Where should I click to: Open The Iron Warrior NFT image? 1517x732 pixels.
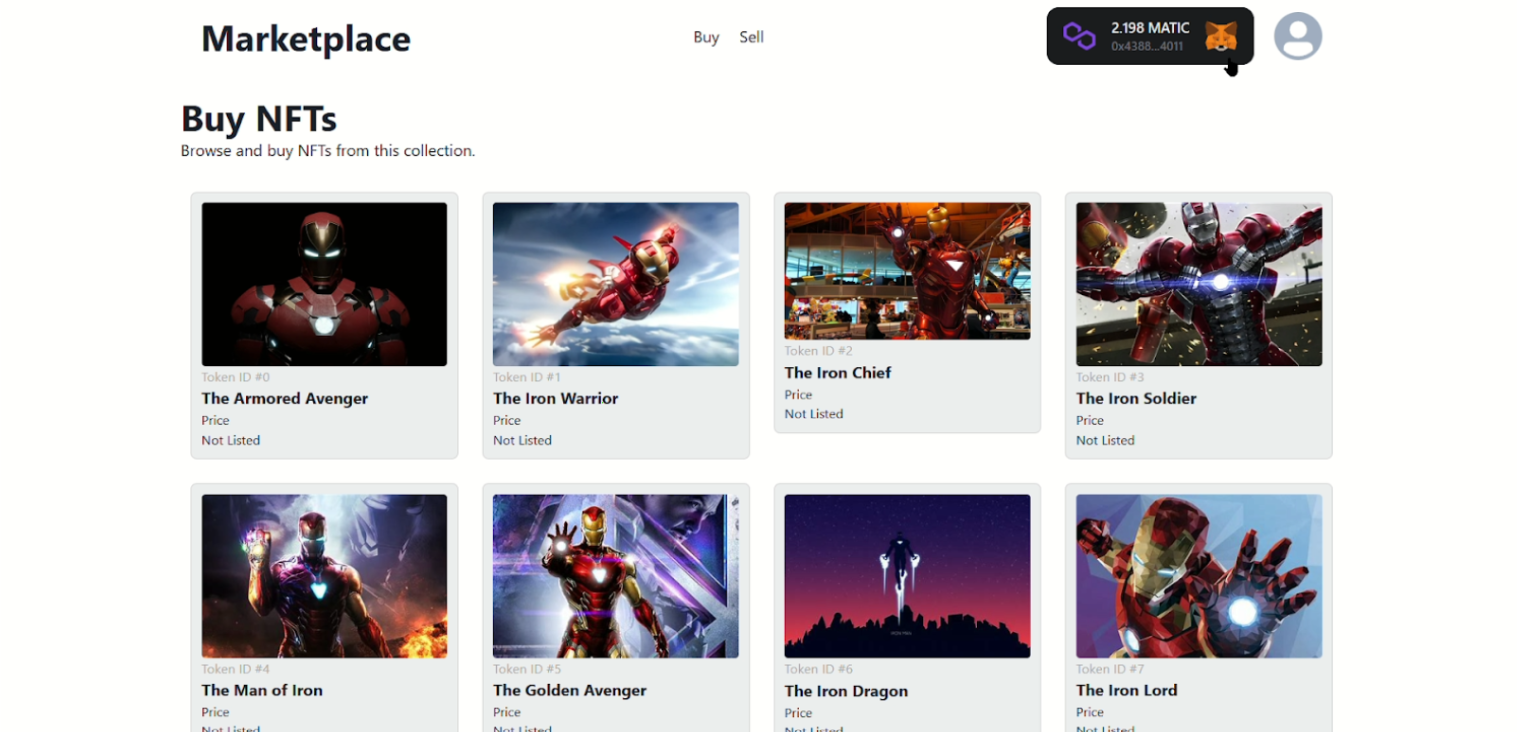point(616,284)
